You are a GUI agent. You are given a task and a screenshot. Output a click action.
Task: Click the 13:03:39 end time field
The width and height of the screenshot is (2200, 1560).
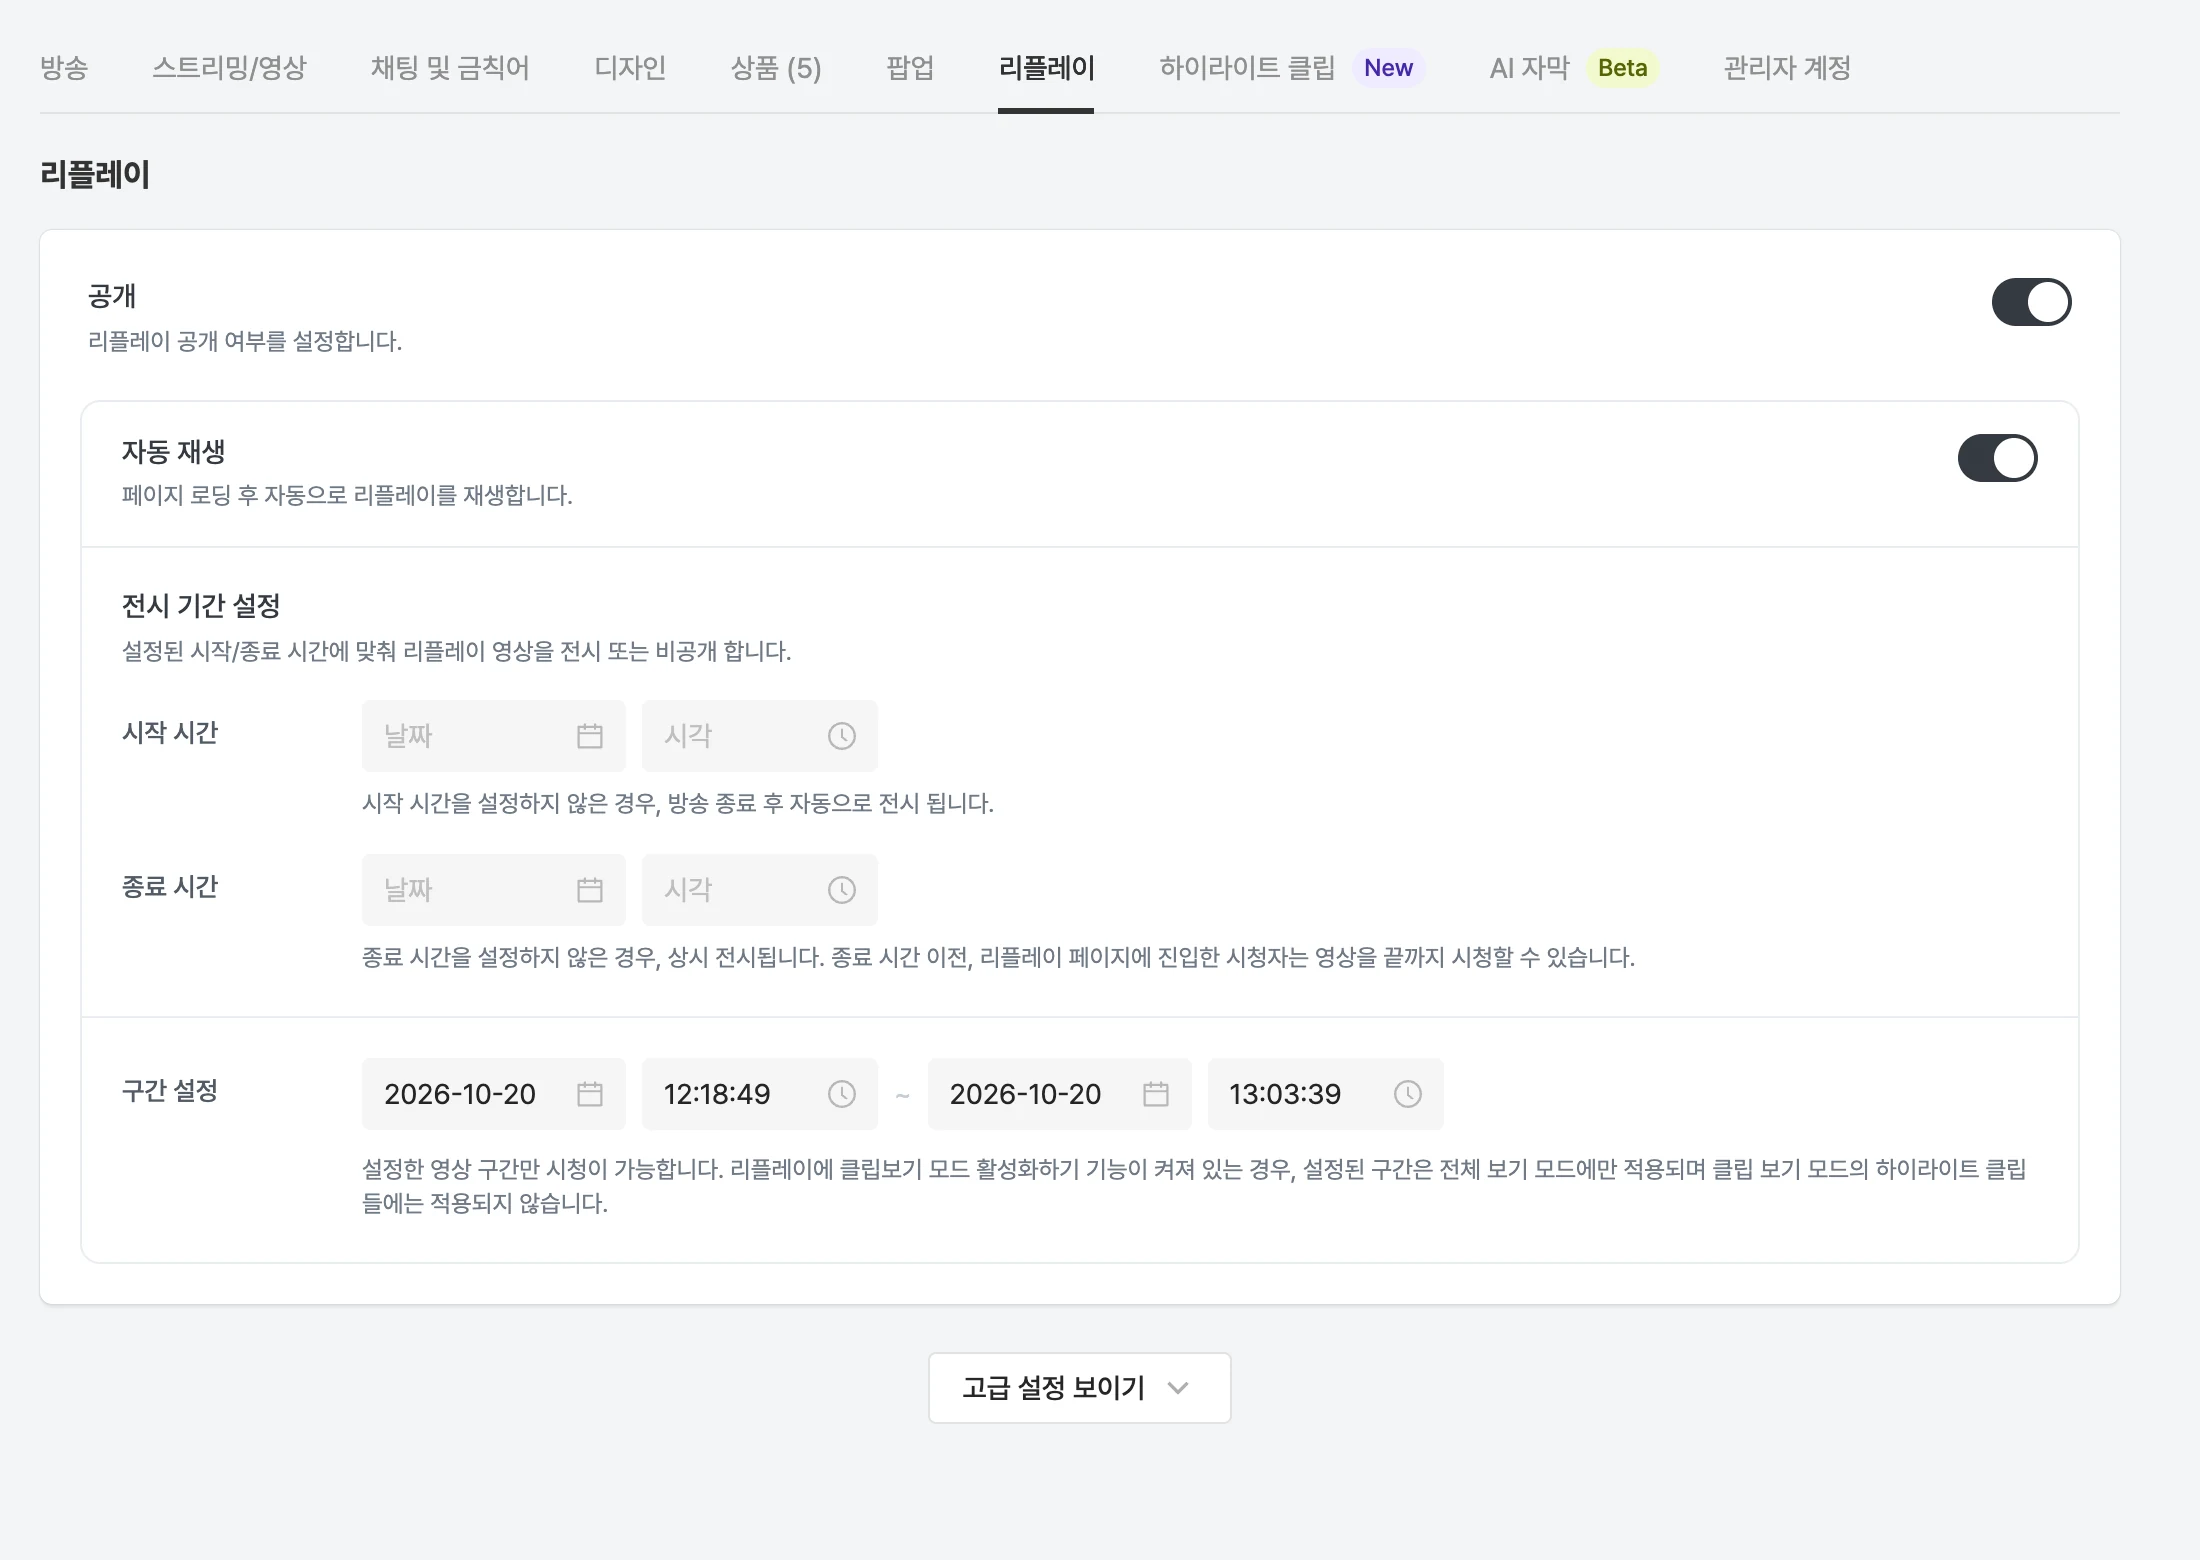[x=1326, y=1094]
